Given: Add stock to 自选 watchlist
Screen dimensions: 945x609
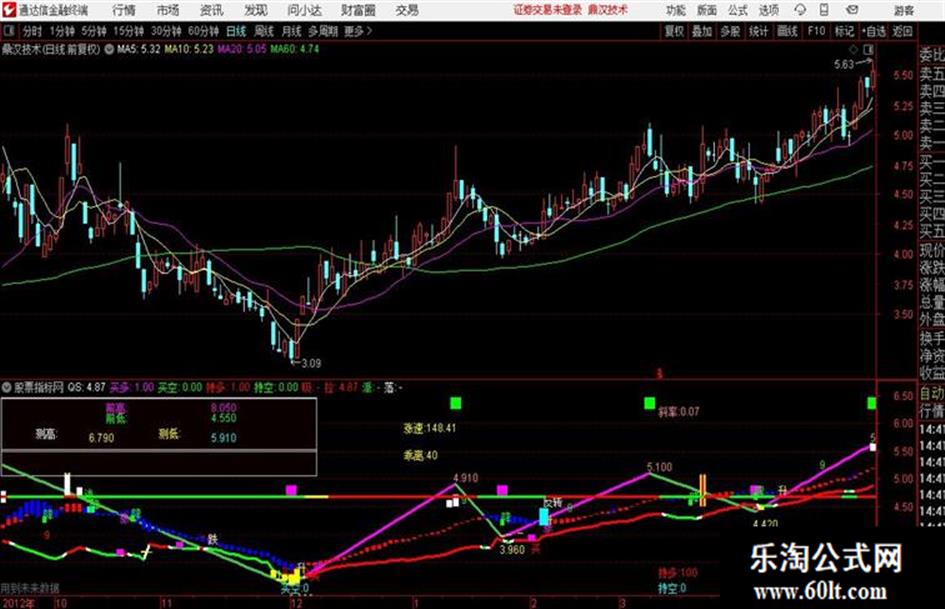Looking at the screenshot, I should (x=874, y=31).
